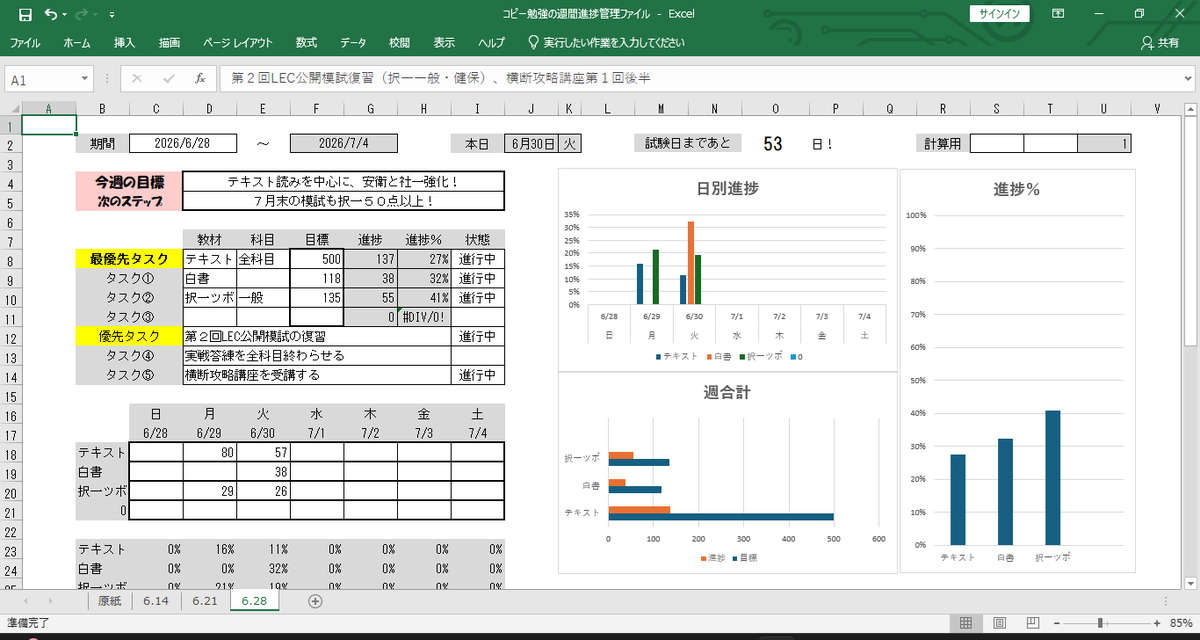Click the formula bar cancel X icon
Viewport: 1200px width, 640px height.
pyautogui.click(x=137, y=78)
